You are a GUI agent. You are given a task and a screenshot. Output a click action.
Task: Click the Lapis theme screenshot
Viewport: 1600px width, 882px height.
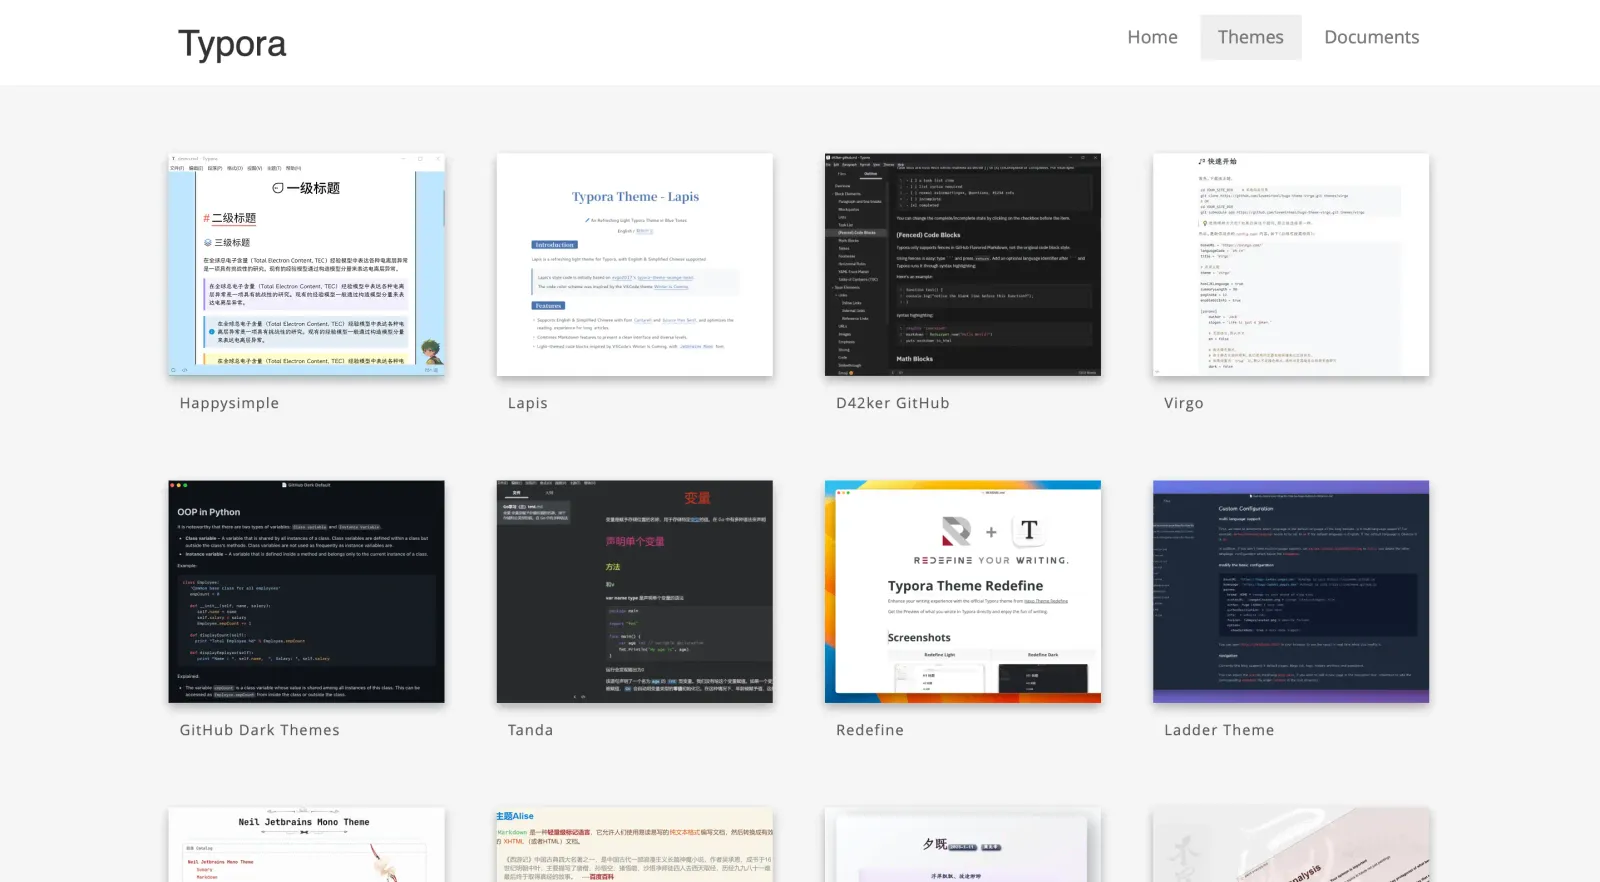tap(634, 265)
